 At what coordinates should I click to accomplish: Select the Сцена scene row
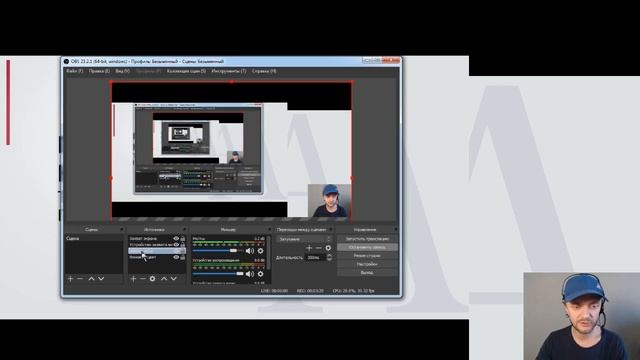[x=94, y=238]
